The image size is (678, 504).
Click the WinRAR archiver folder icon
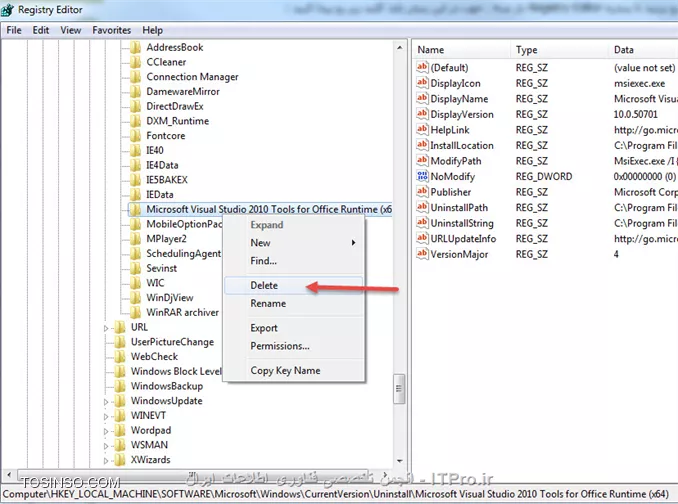tap(136, 312)
